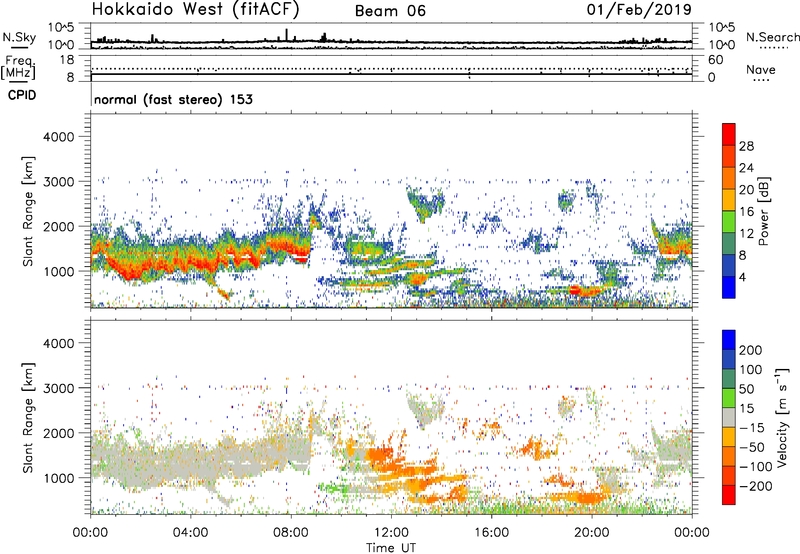This screenshot has height=554, width=800.
Task: Click the dotted line sample under "N.Search"
Action: [x=774, y=48]
